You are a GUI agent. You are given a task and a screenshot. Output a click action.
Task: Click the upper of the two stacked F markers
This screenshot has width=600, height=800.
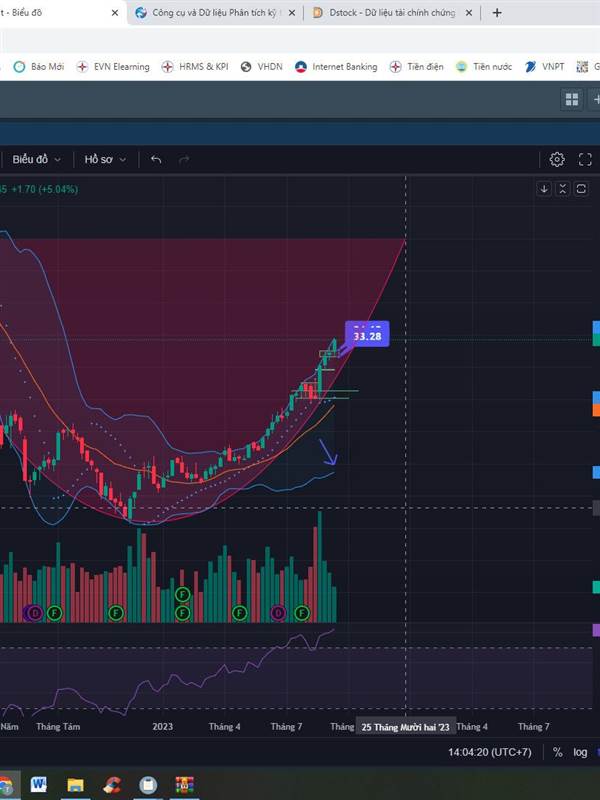tap(182, 594)
